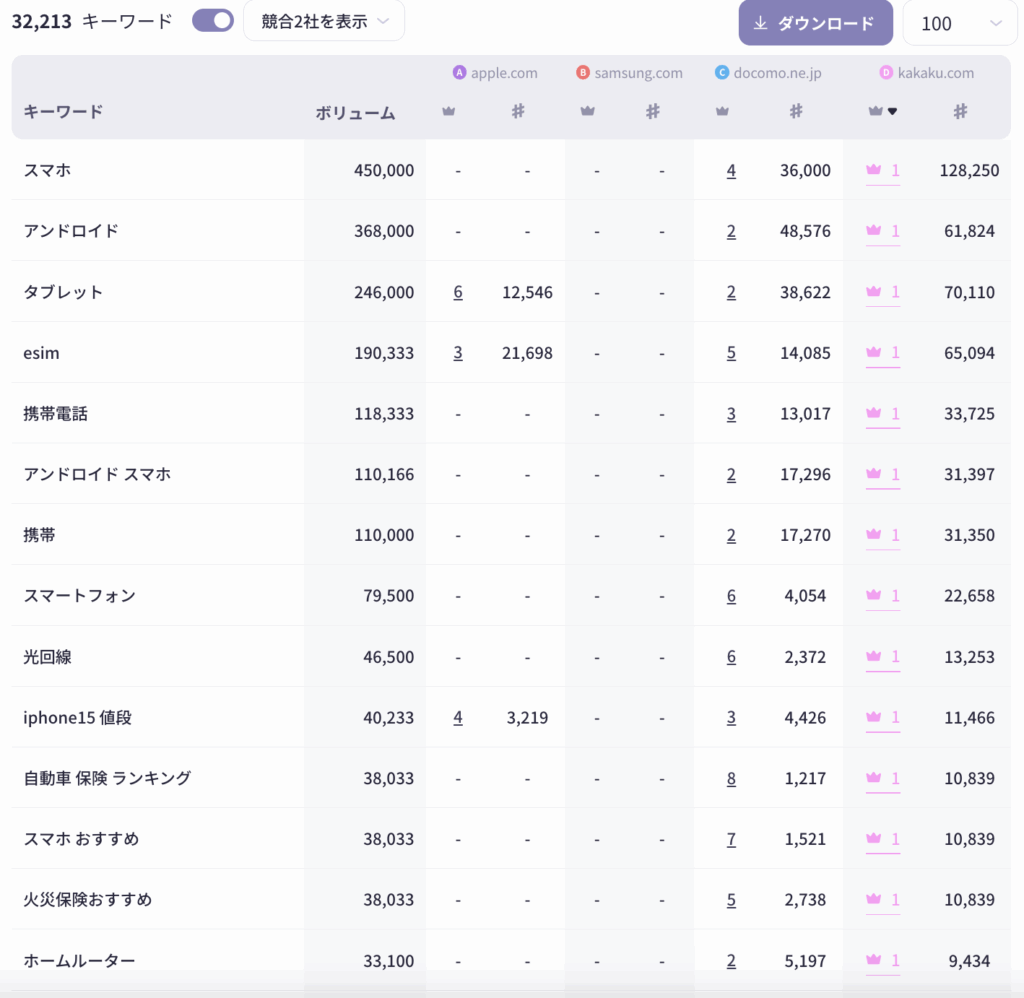Open the 競合2社を表示 dropdown
This screenshot has width=1024, height=998.
click(324, 21)
